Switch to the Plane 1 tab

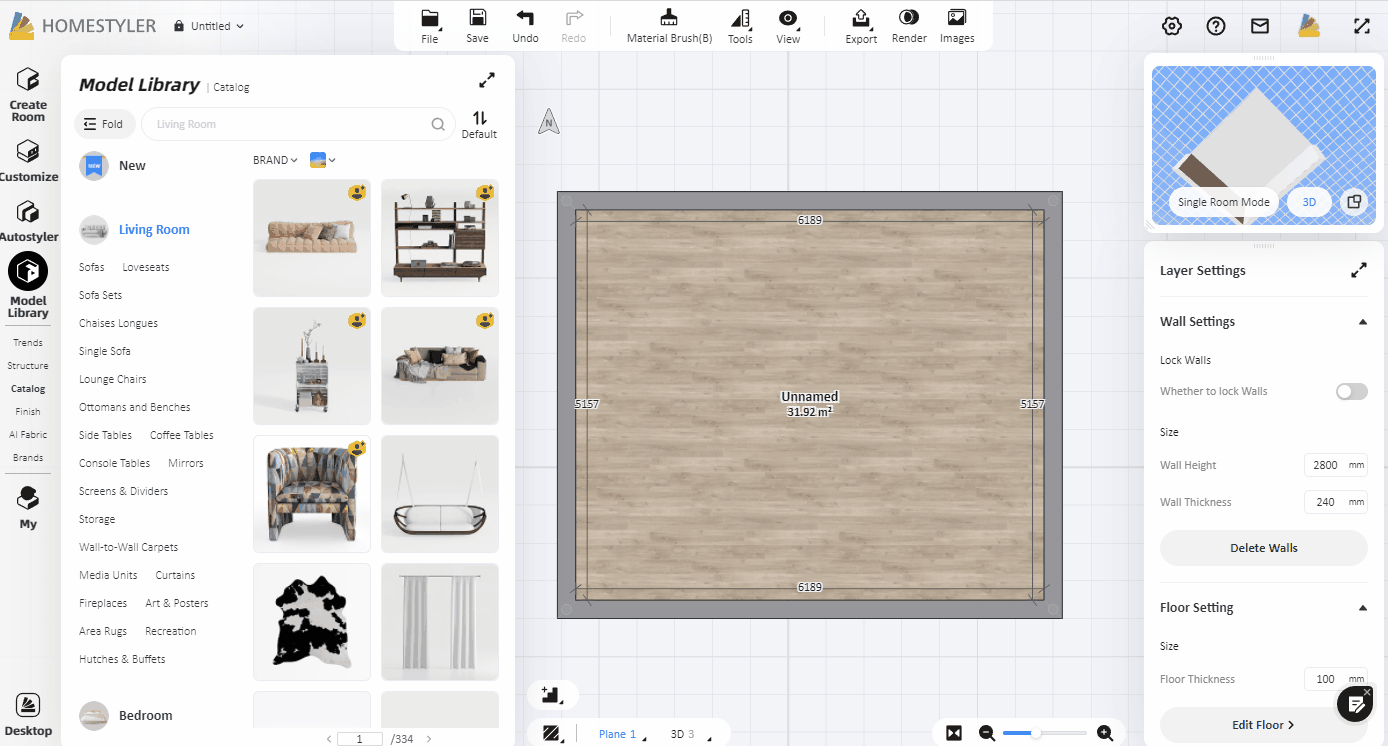click(x=617, y=734)
